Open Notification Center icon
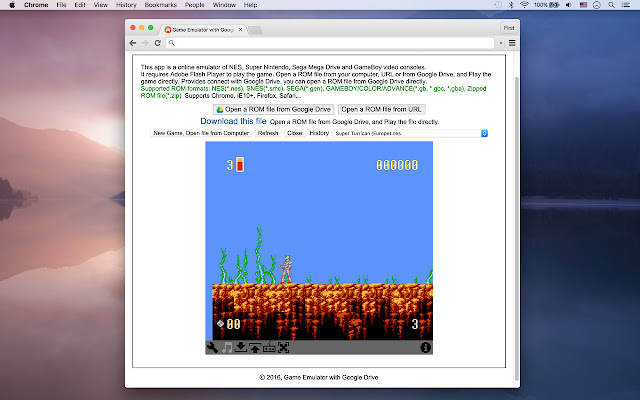 pyautogui.click(x=626, y=5)
